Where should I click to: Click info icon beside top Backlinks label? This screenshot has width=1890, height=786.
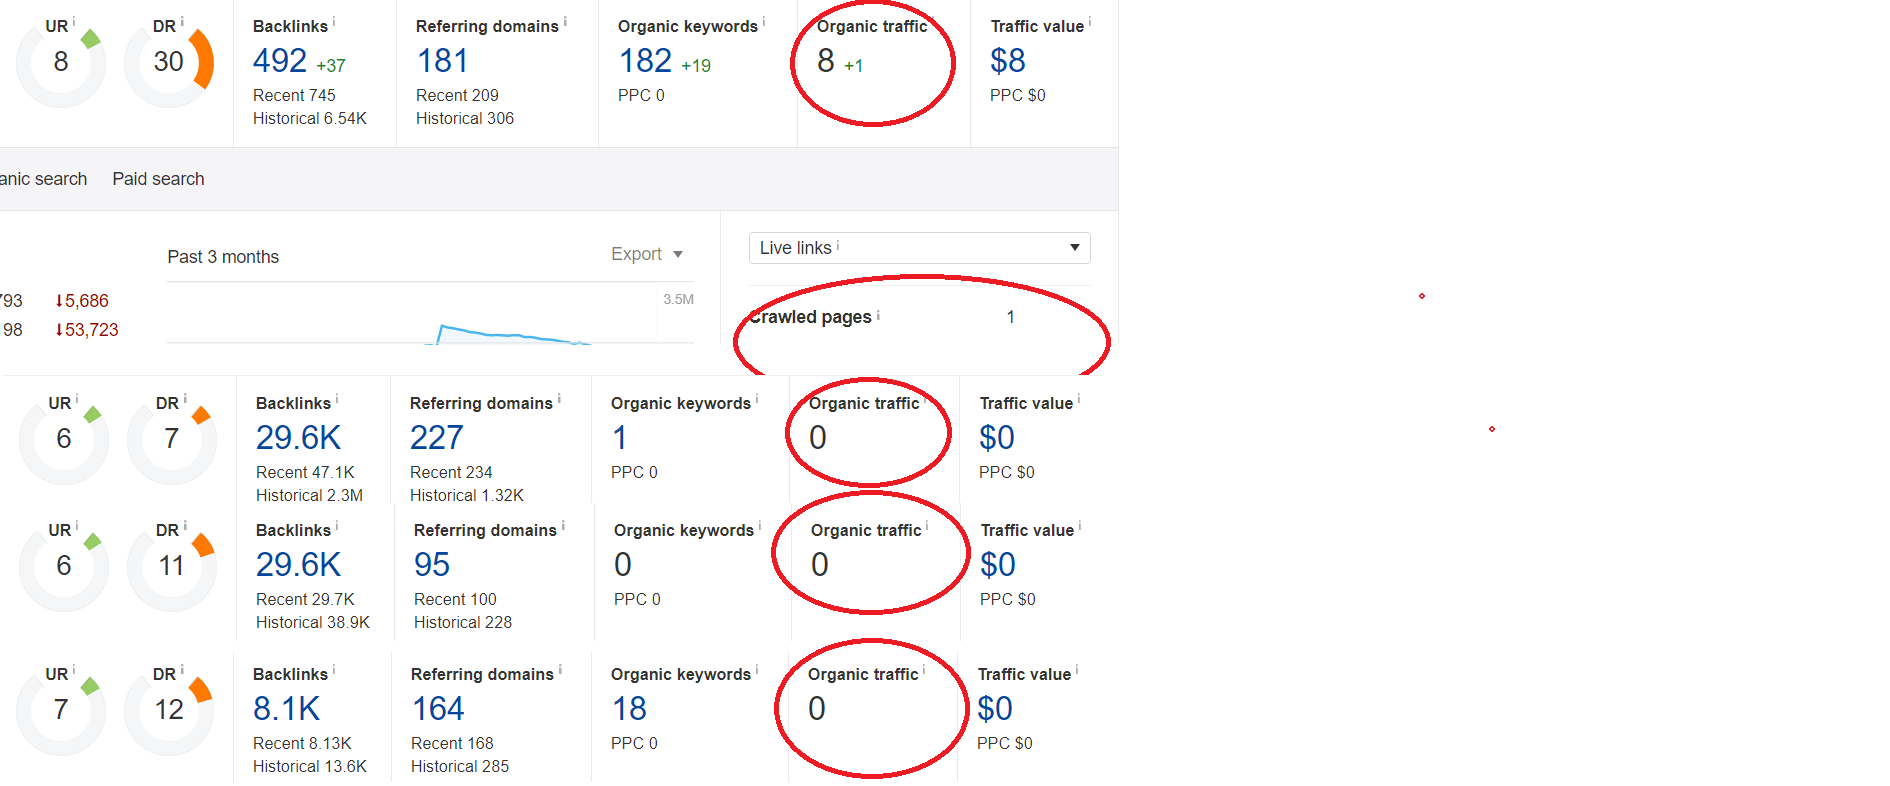click(x=334, y=21)
